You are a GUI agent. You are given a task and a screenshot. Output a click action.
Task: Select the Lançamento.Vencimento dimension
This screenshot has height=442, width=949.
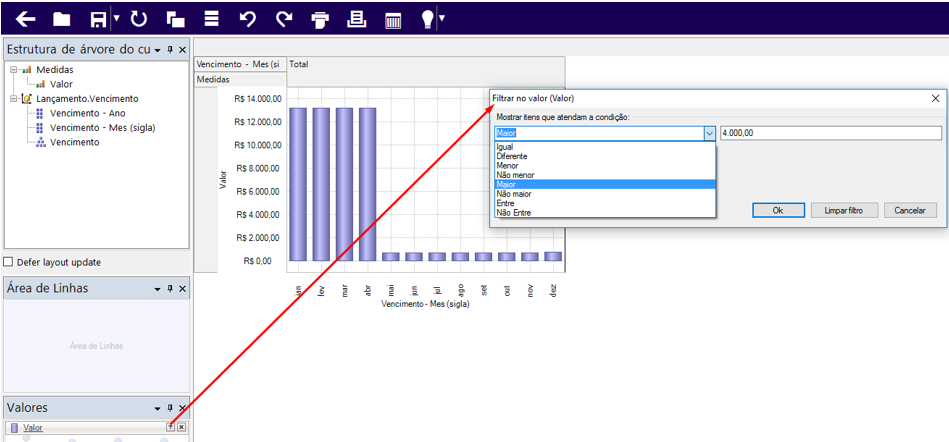87,98
